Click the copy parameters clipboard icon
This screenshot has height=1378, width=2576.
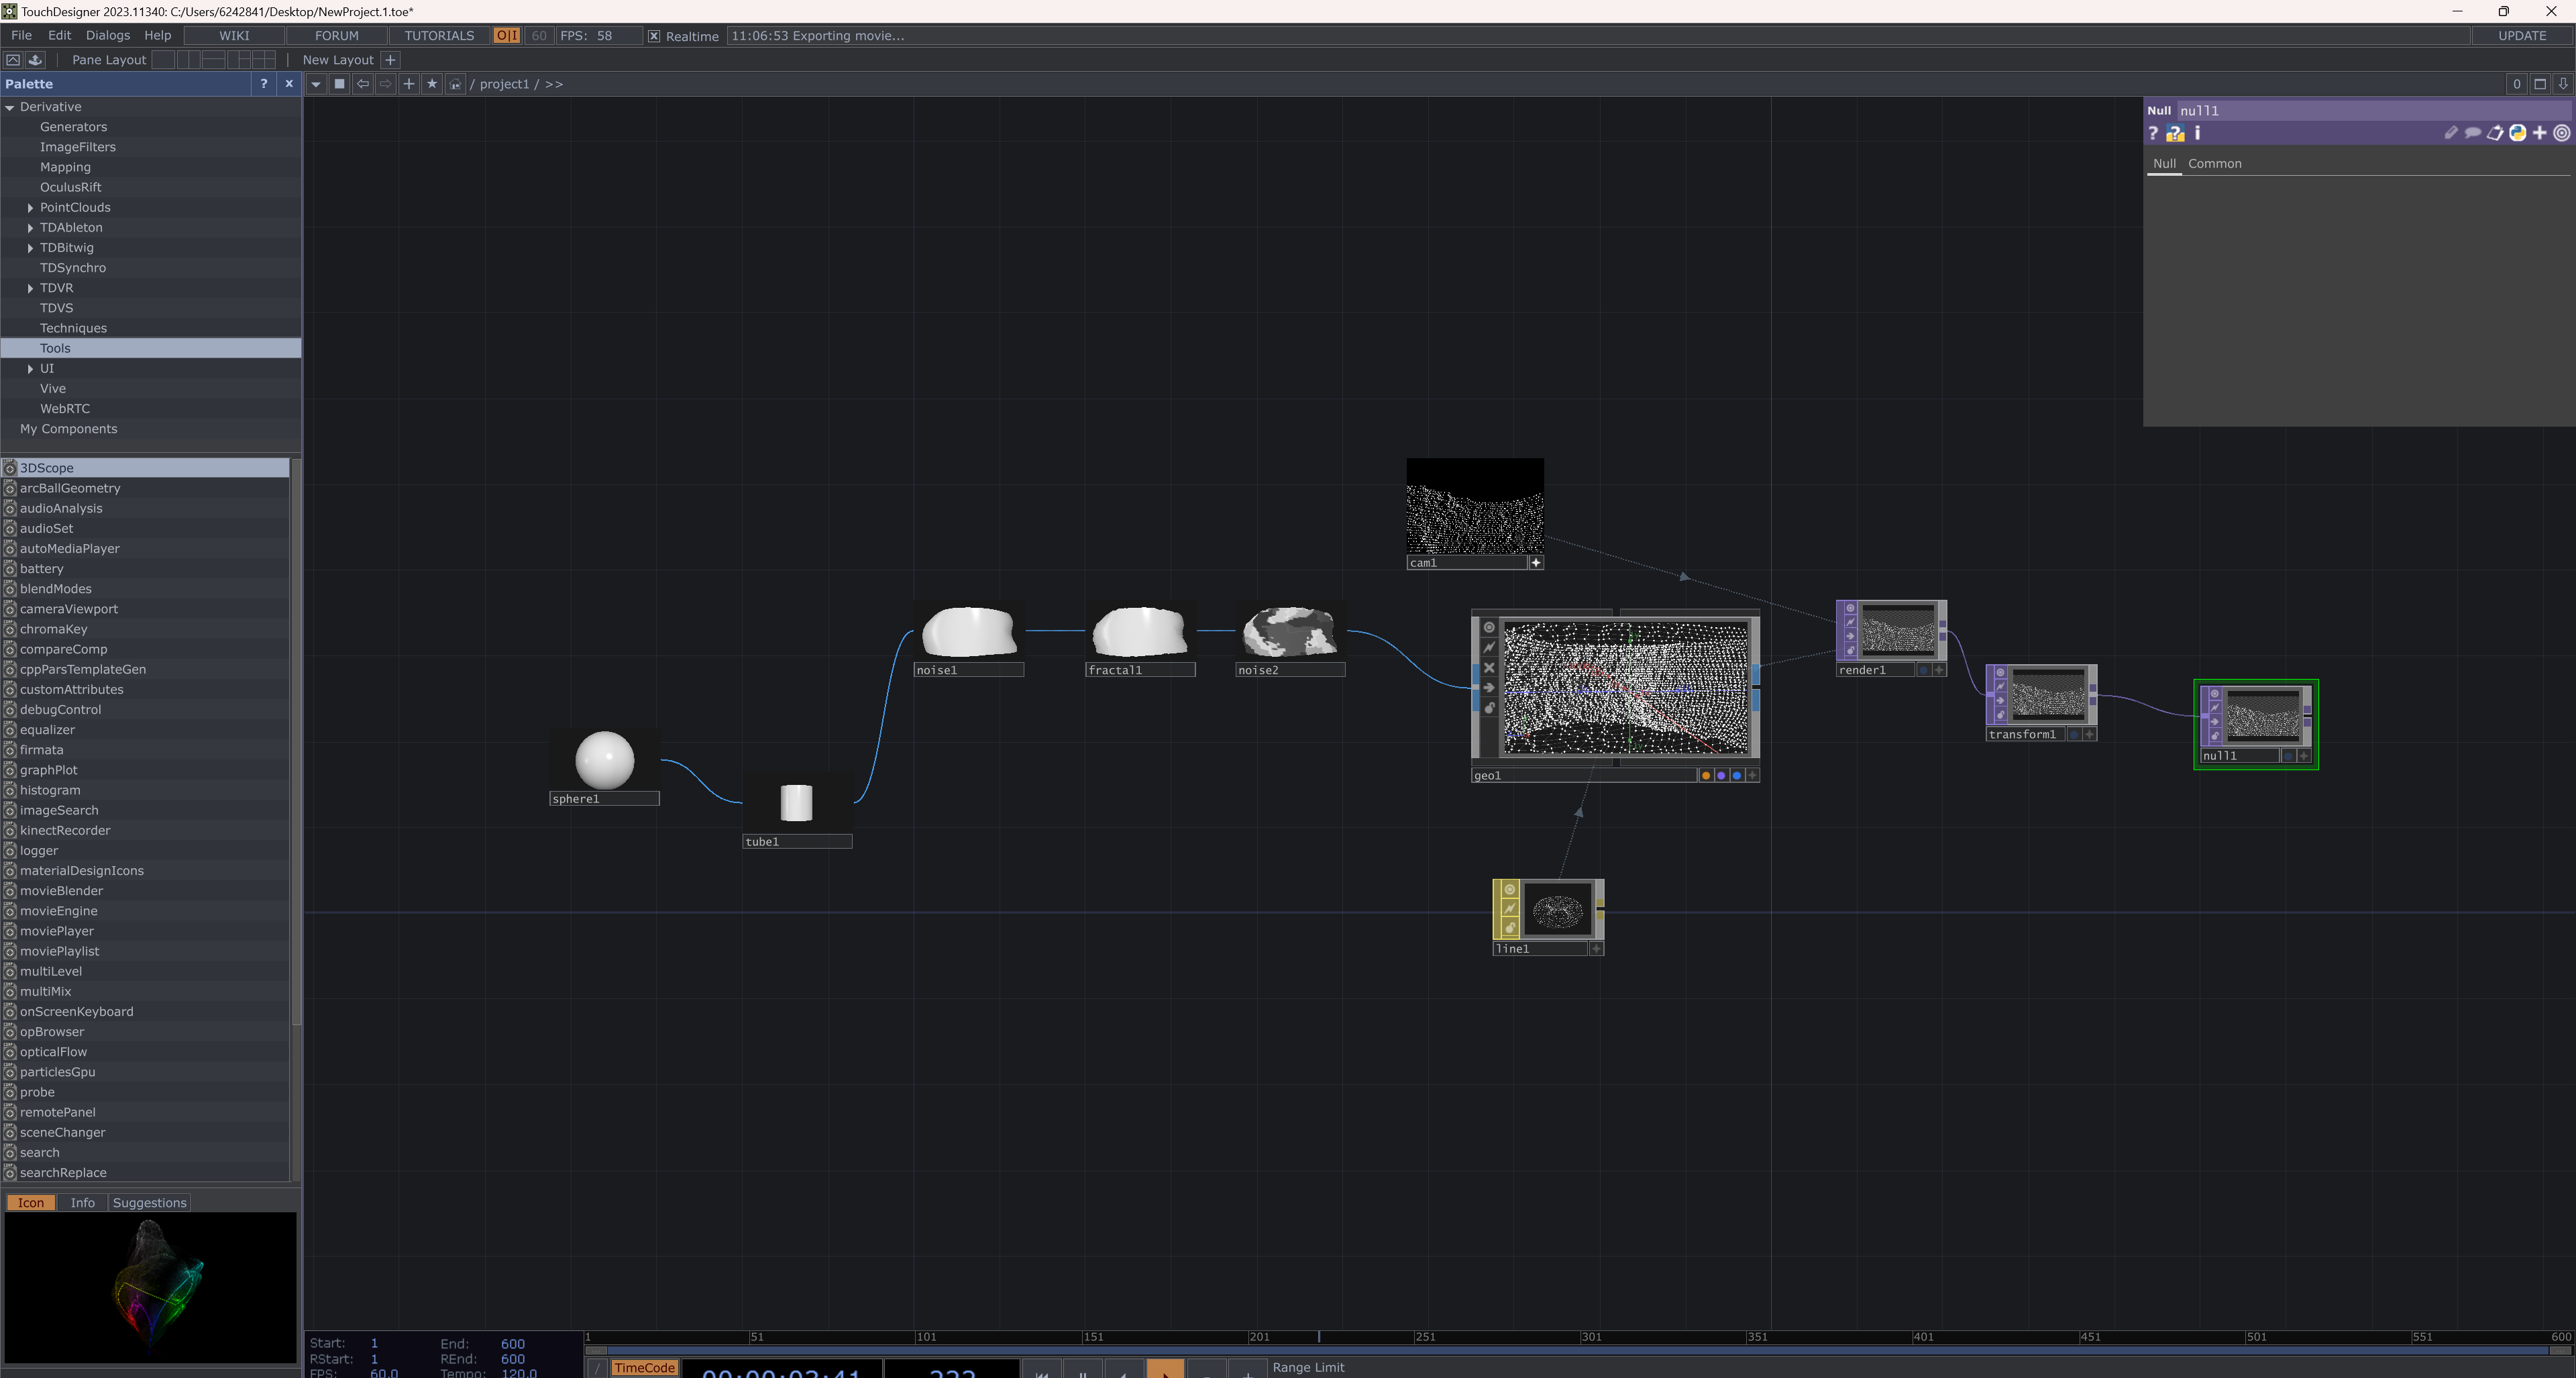tap(2495, 133)
